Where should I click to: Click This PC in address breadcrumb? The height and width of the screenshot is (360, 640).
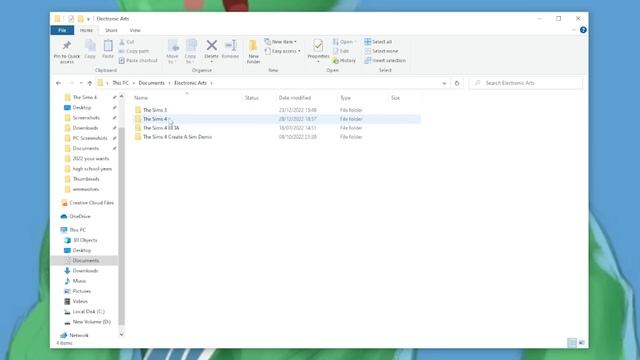tap(120, 83)
